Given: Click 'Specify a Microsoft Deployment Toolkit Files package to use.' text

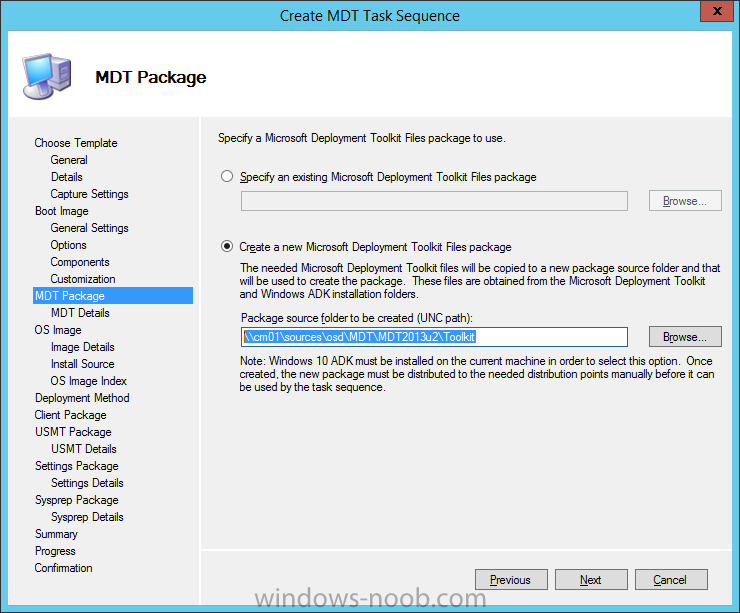Looking at the screenshot, I should tap(362, 138).
